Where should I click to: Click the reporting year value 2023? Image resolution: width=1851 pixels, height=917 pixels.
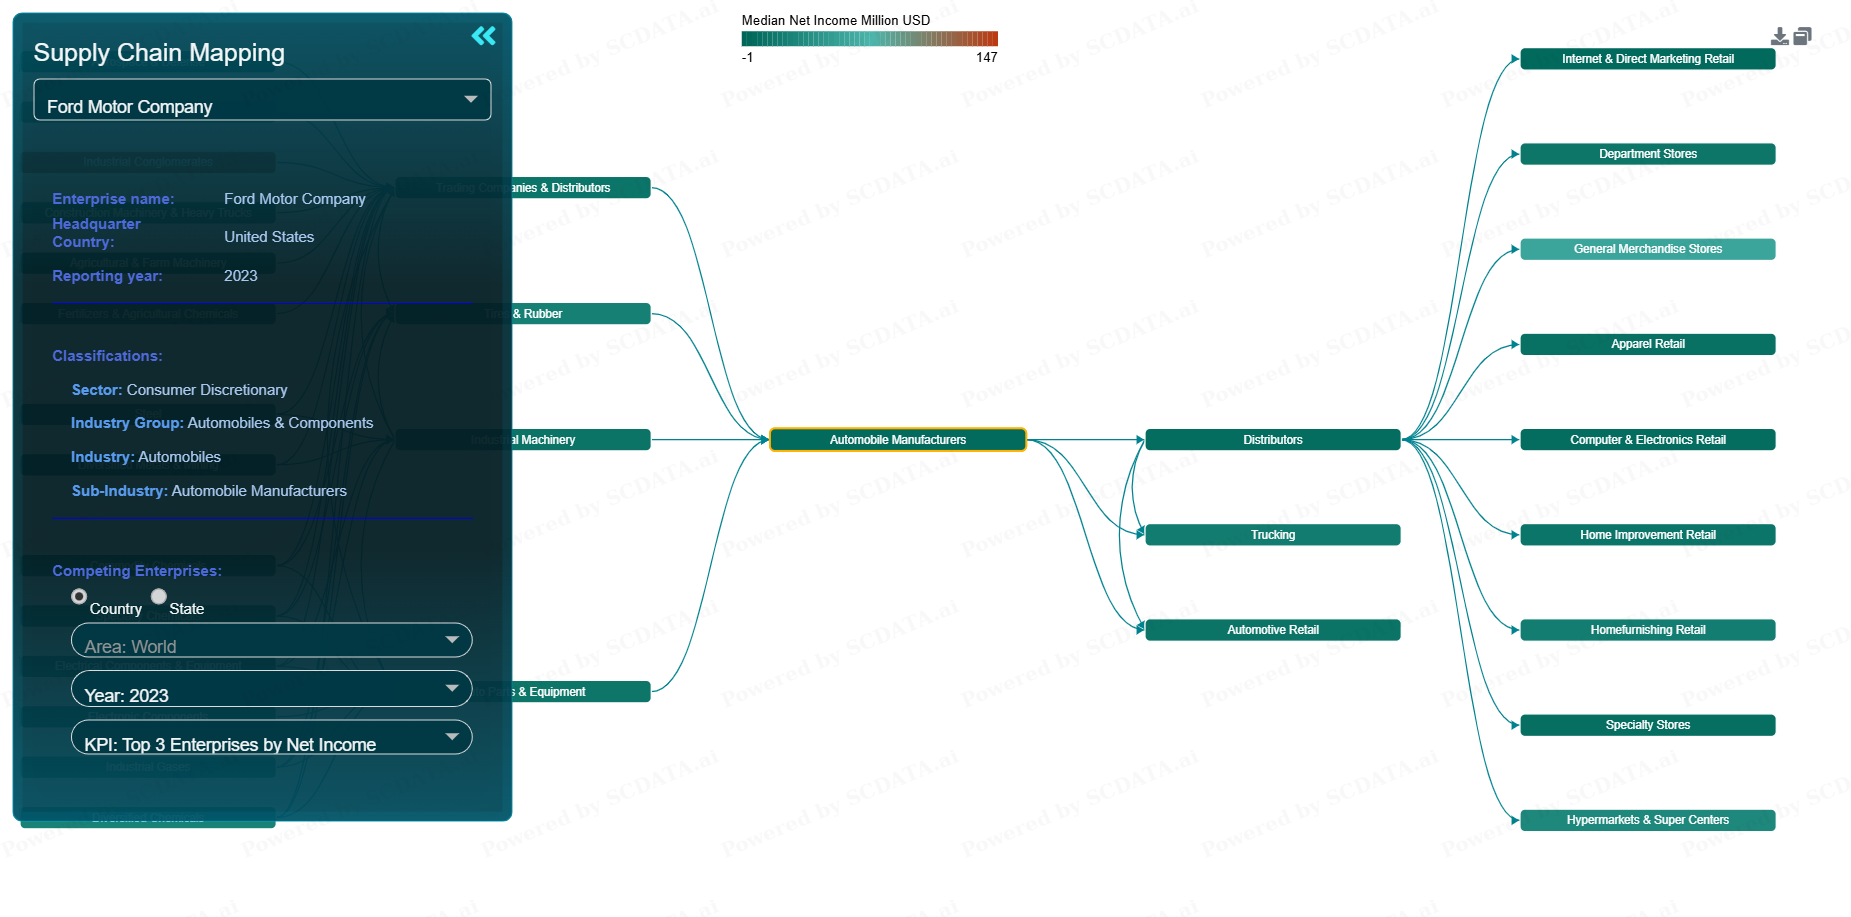coord(241,276)
